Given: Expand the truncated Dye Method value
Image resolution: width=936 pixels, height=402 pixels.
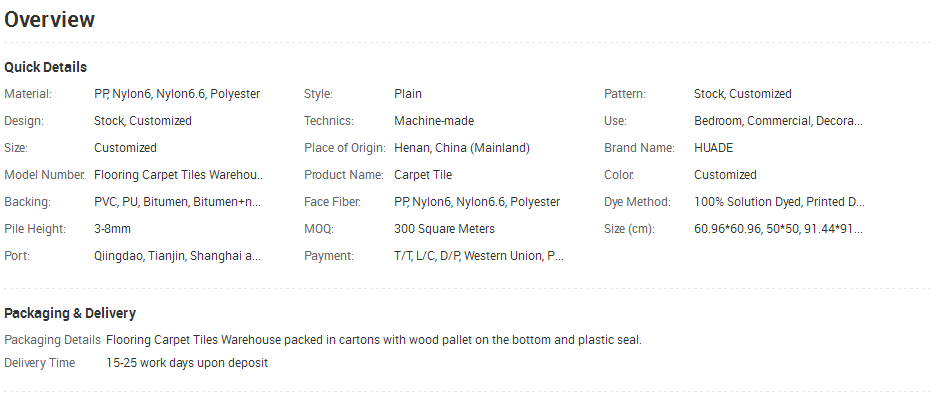Looking at the screenshot, I should [x=779, y=202].
